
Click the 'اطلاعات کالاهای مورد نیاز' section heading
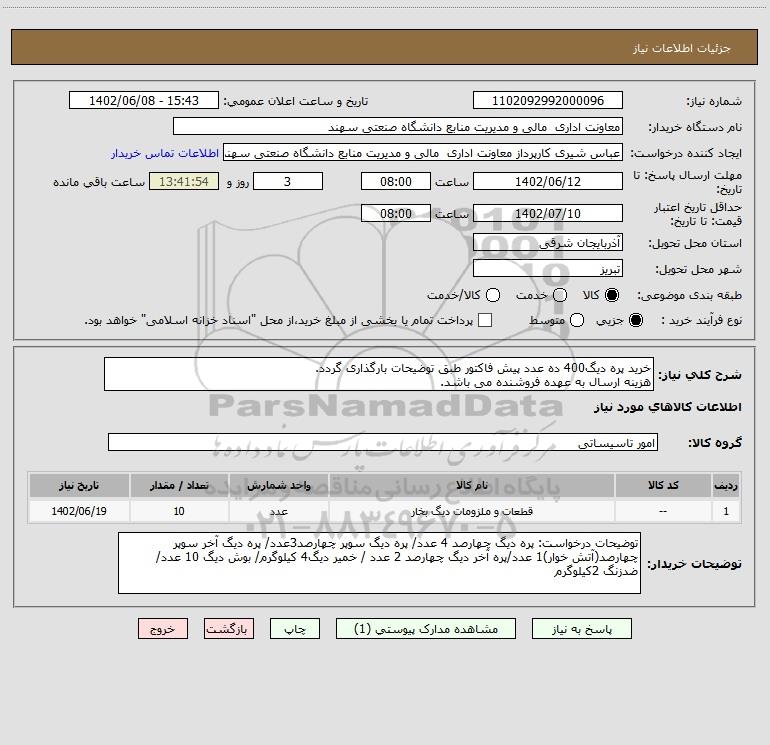click(667, 407)
